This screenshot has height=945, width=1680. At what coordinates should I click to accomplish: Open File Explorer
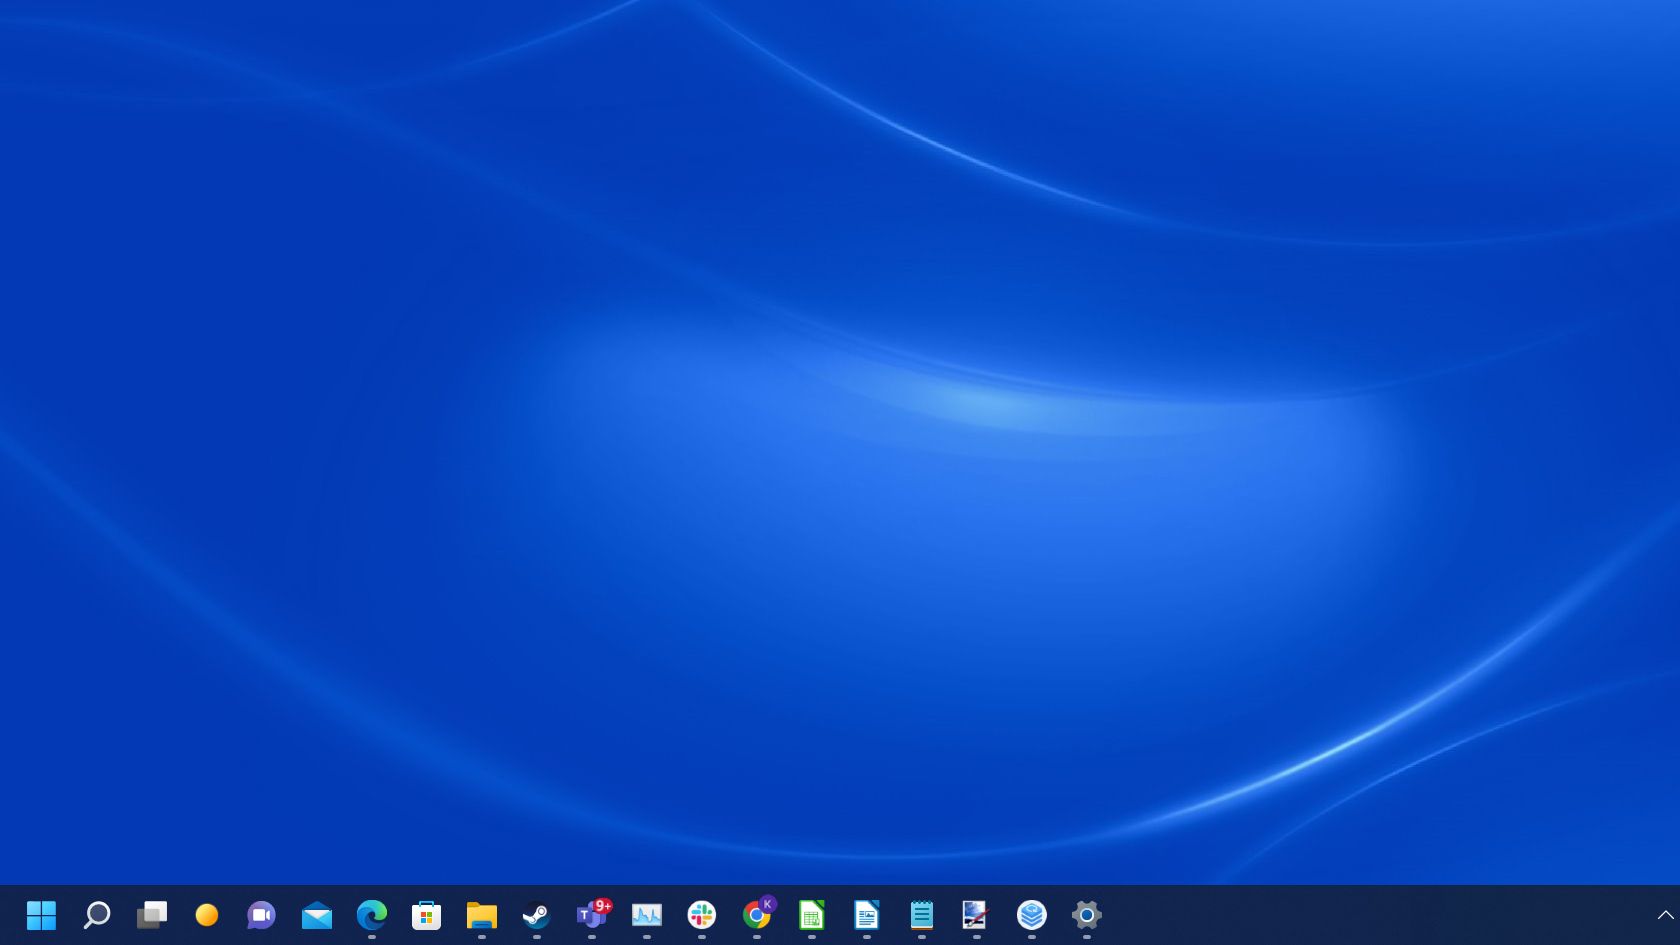pyautogui.click(x=481, y=916)
